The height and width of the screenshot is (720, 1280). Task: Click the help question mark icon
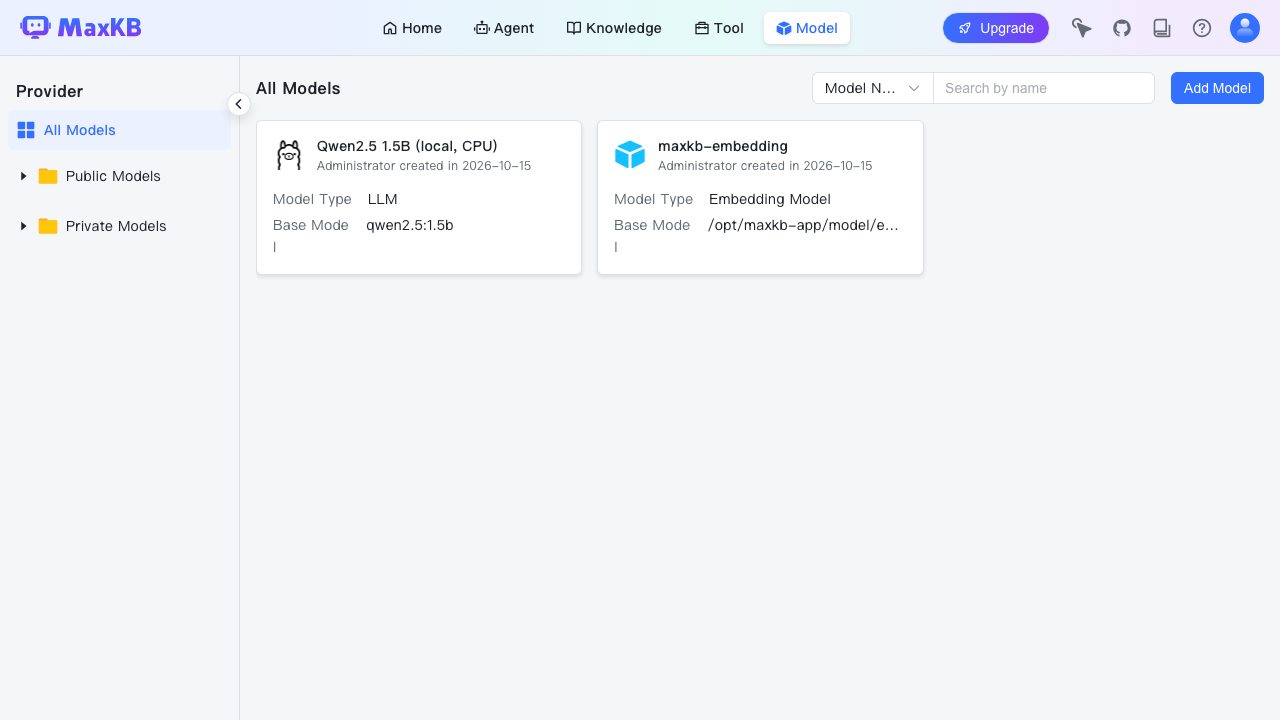click(1202, 28)
